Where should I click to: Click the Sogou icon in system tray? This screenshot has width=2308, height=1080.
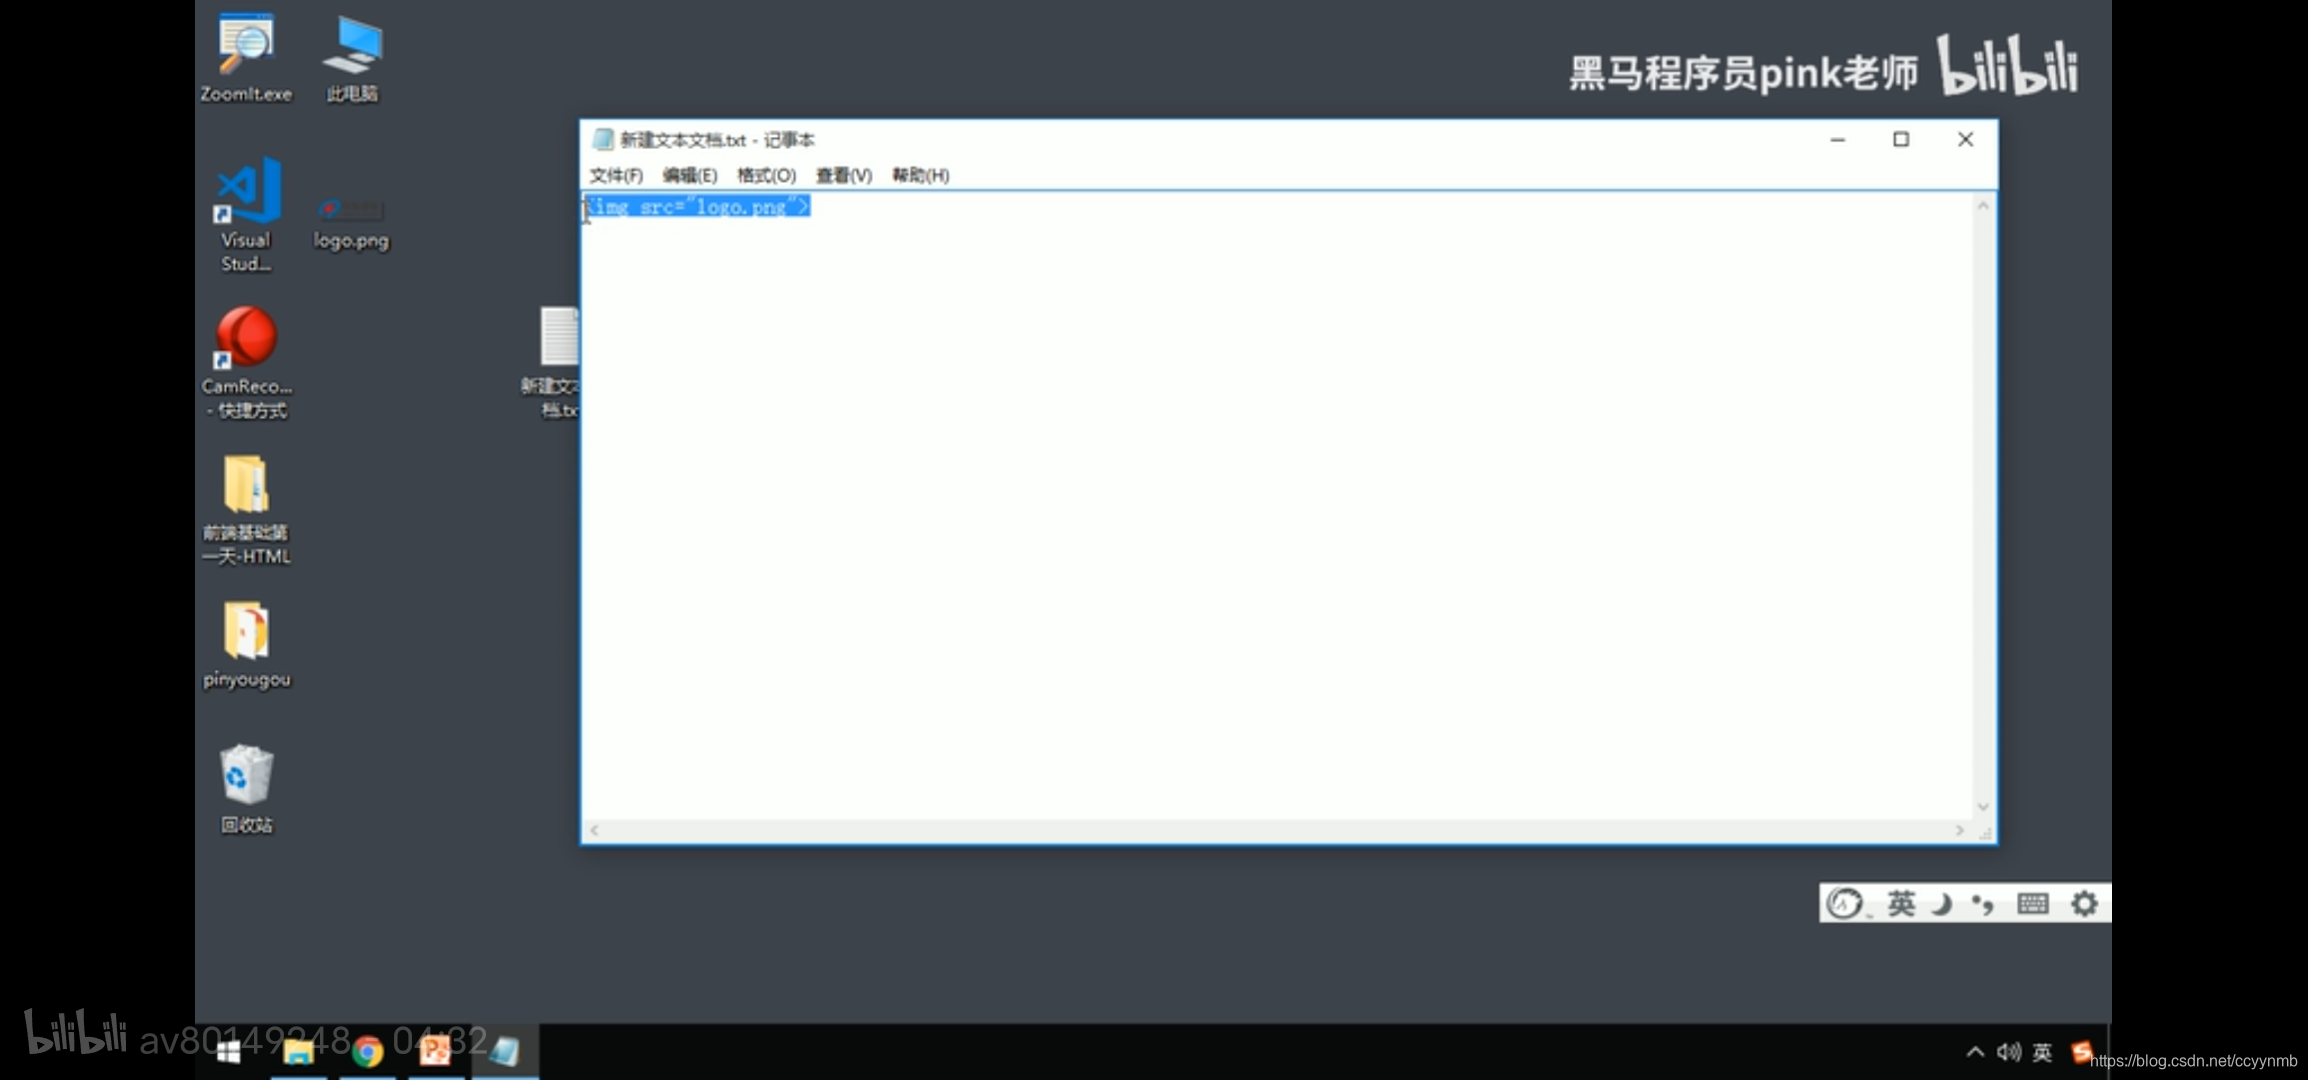click(x=2082, y=1052)
